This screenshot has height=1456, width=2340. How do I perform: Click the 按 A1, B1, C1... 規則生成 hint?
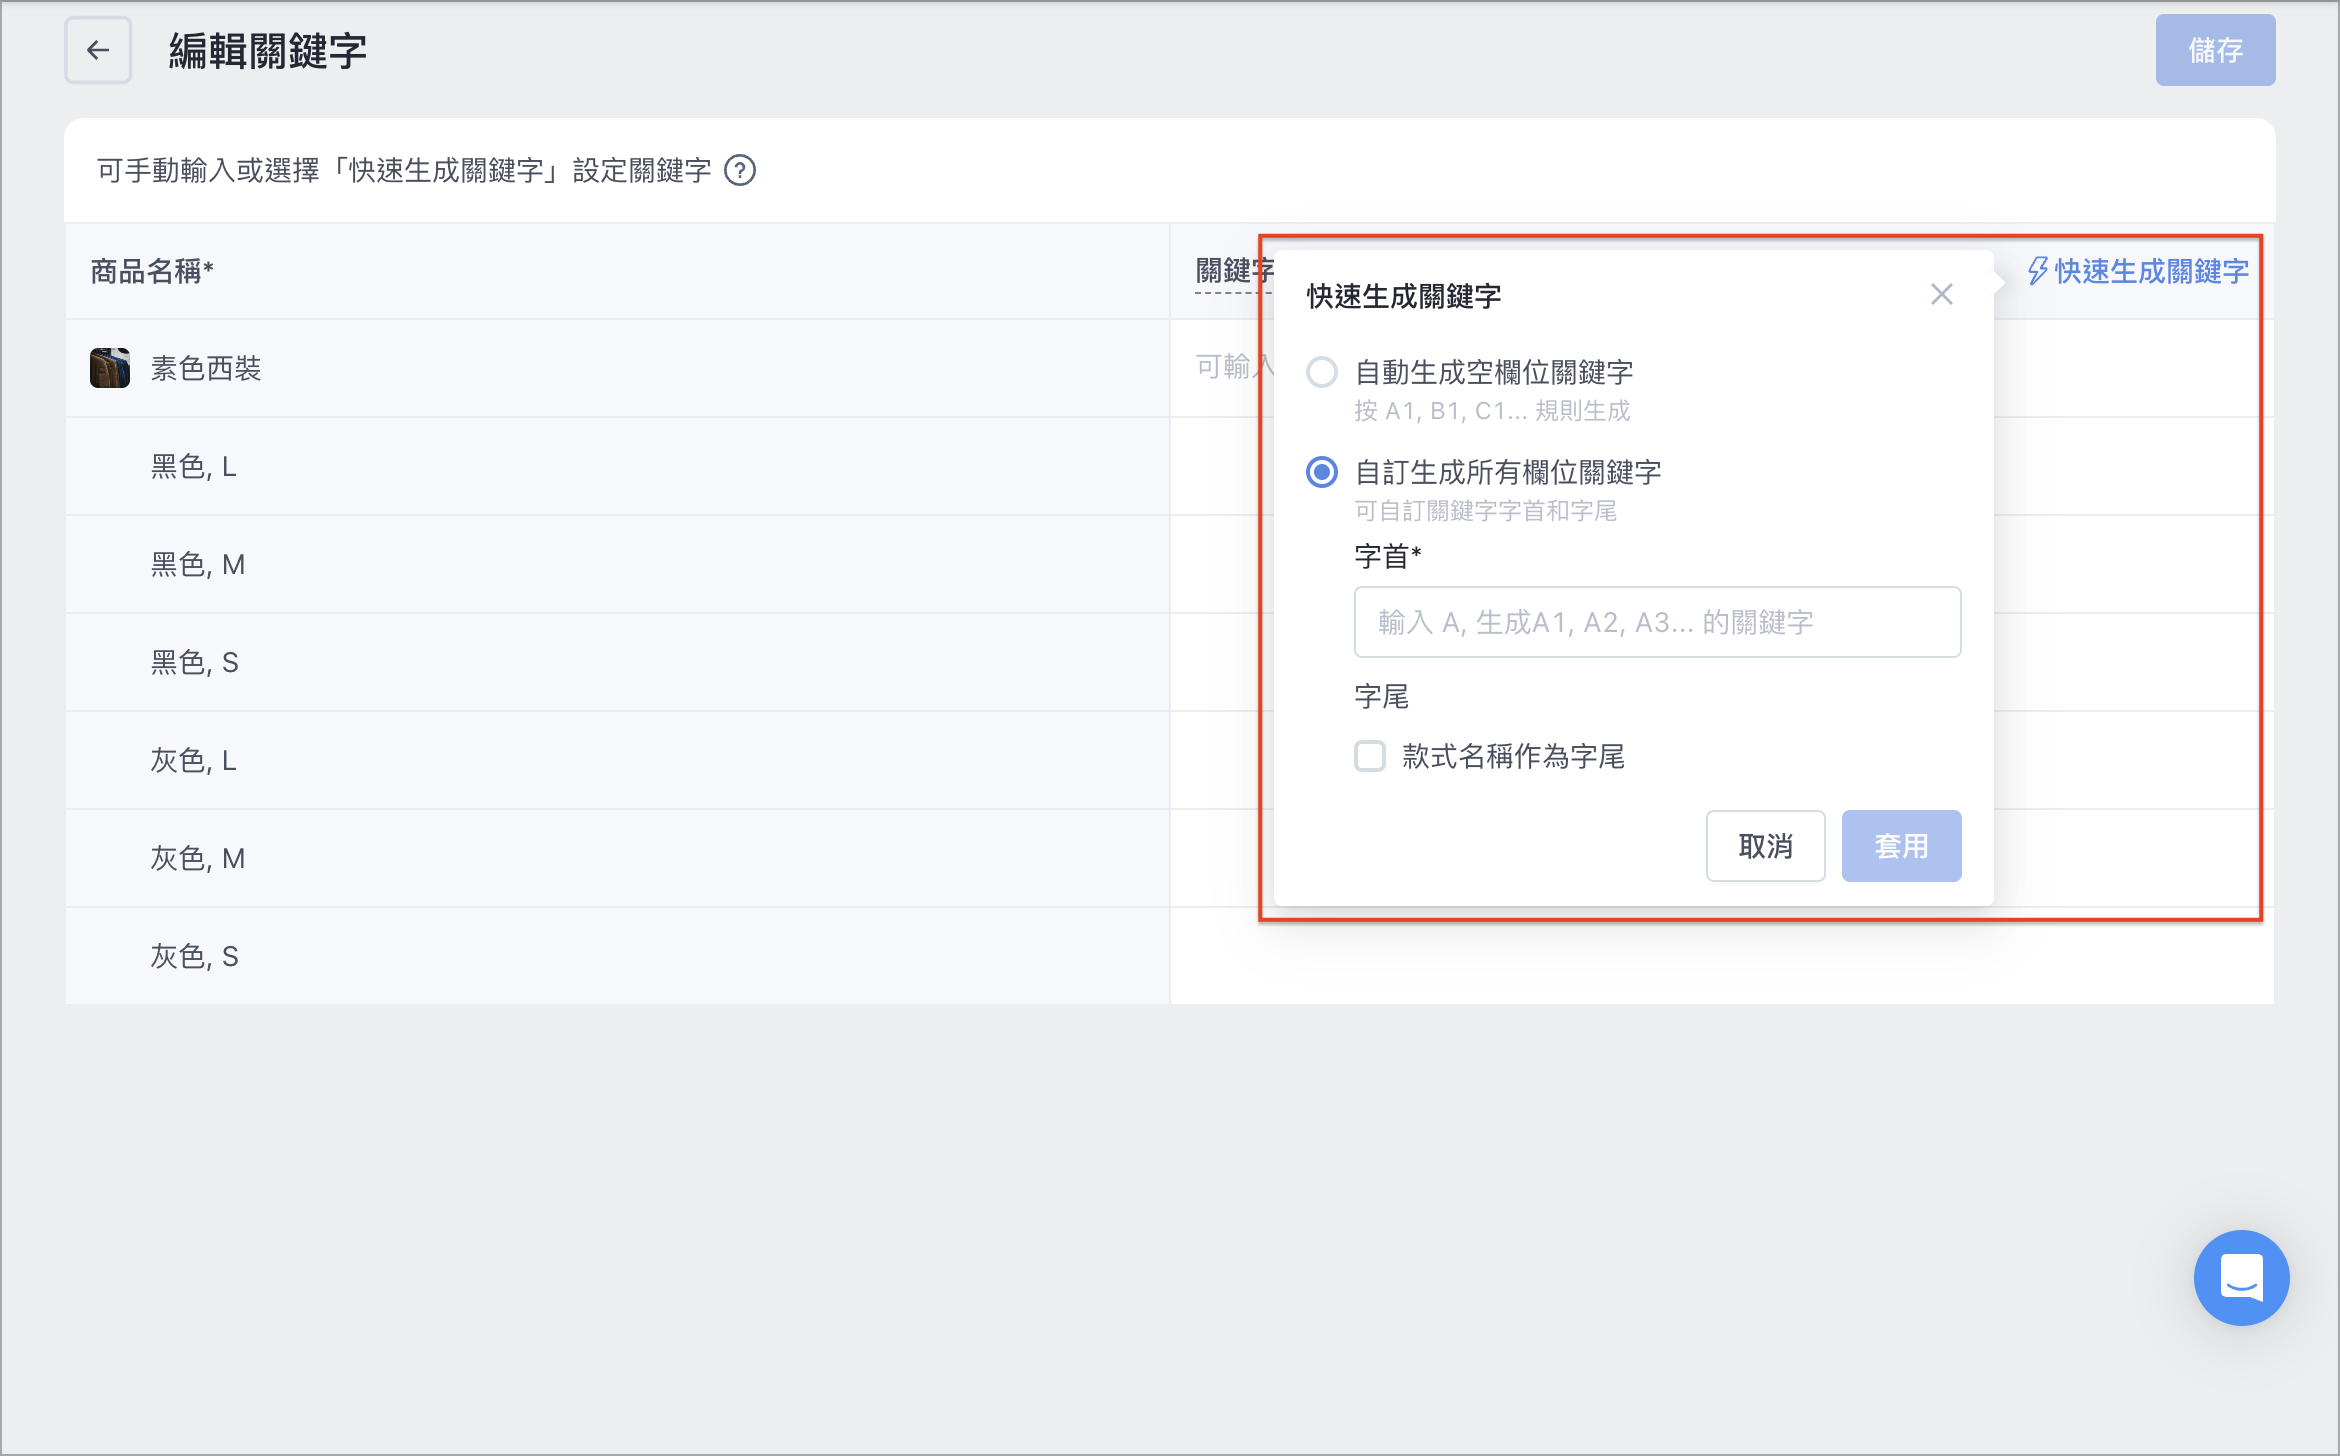[1492, 411]
